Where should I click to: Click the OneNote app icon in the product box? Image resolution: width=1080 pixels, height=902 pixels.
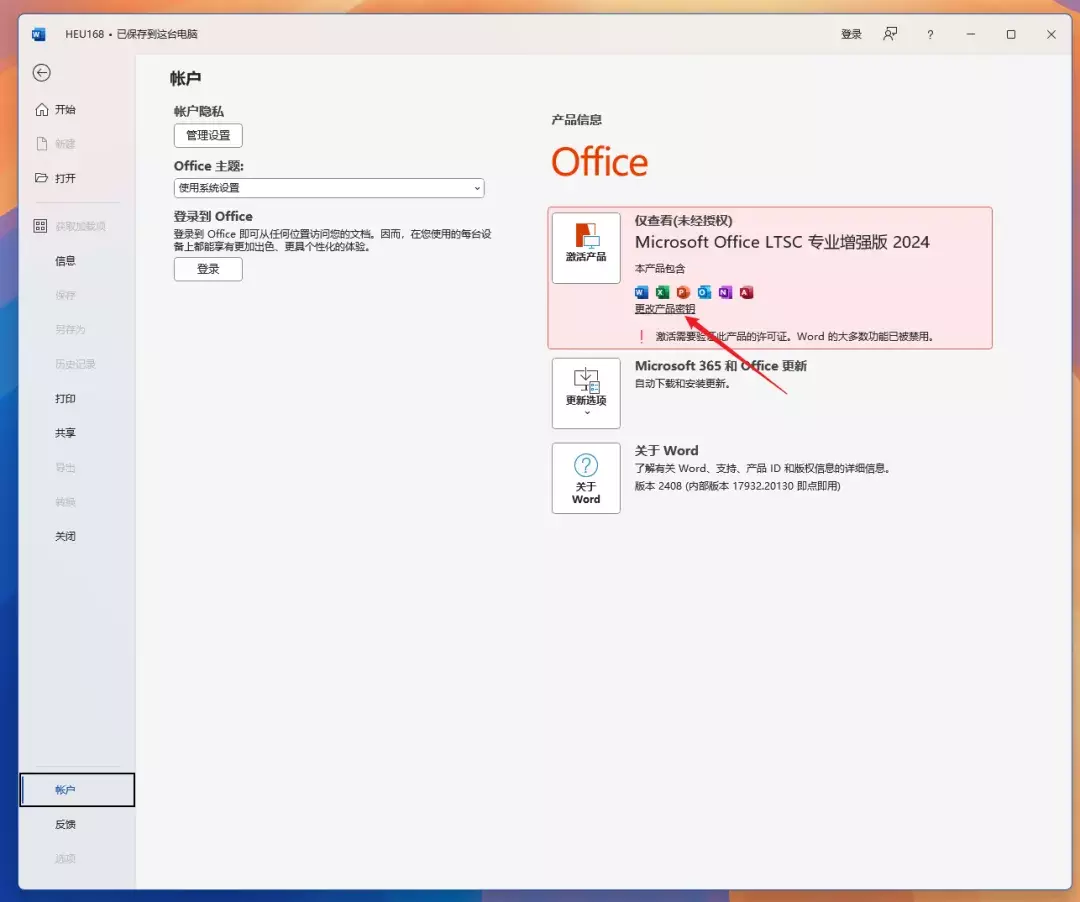725,292
